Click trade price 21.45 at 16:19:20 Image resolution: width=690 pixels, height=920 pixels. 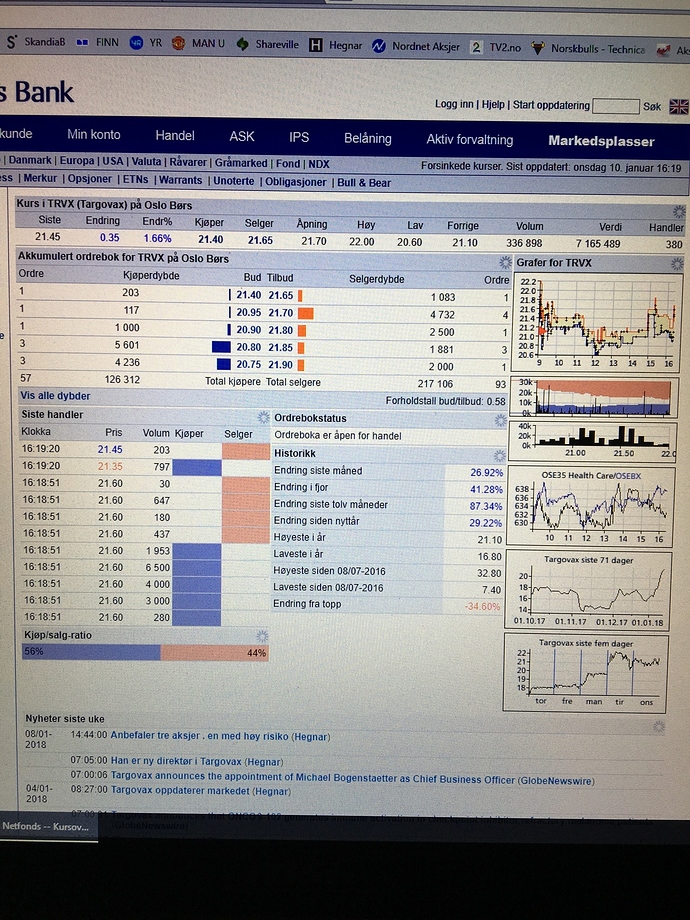pos(110,449)
